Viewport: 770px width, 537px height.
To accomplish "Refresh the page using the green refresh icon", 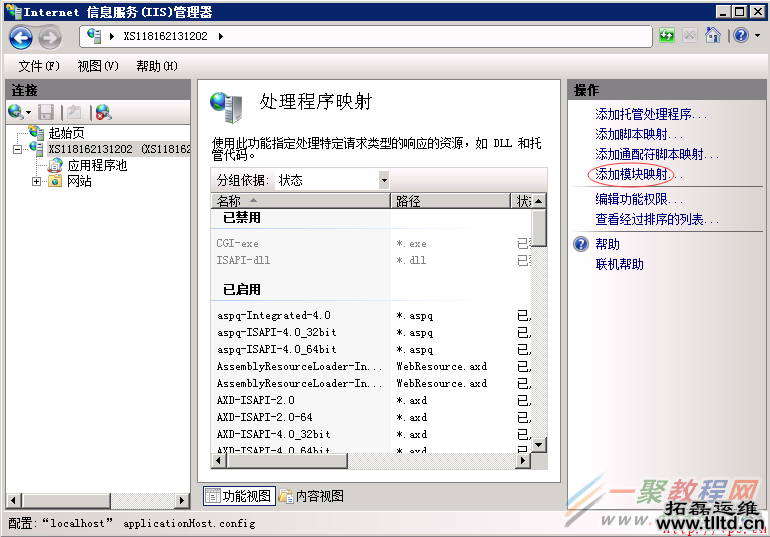I will pos(666,36).
